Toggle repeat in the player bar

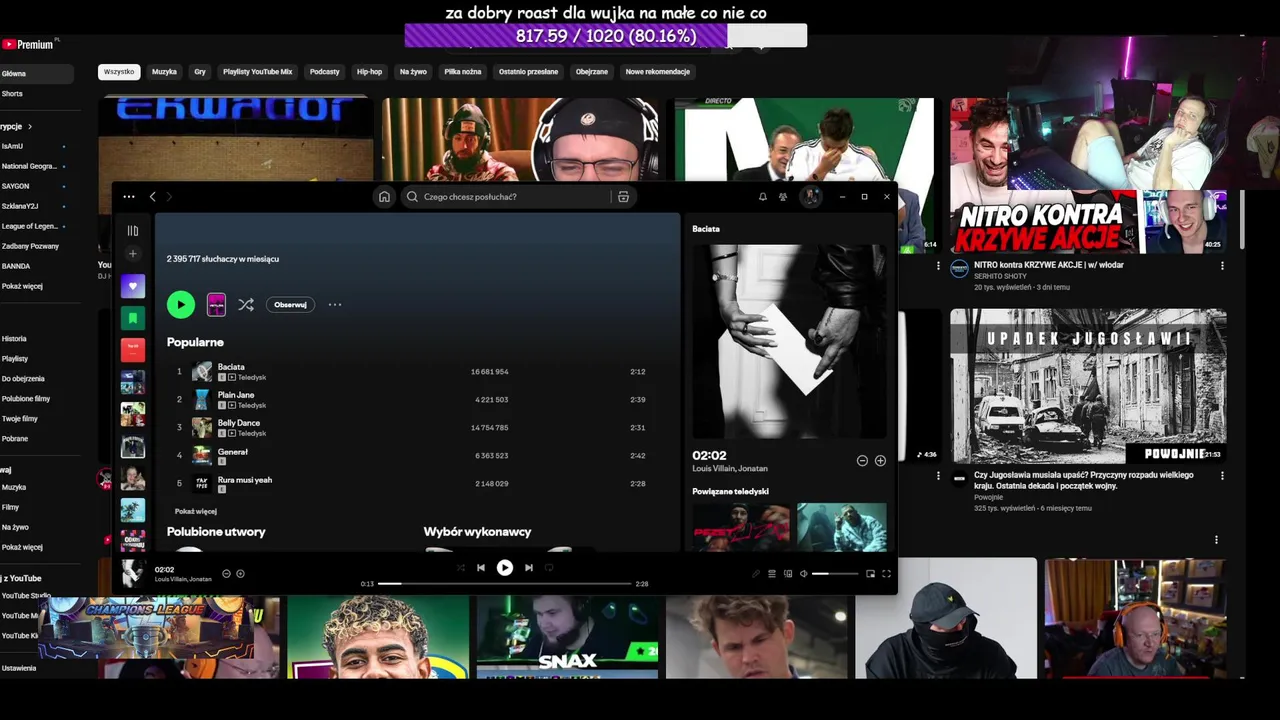point(549,568)
